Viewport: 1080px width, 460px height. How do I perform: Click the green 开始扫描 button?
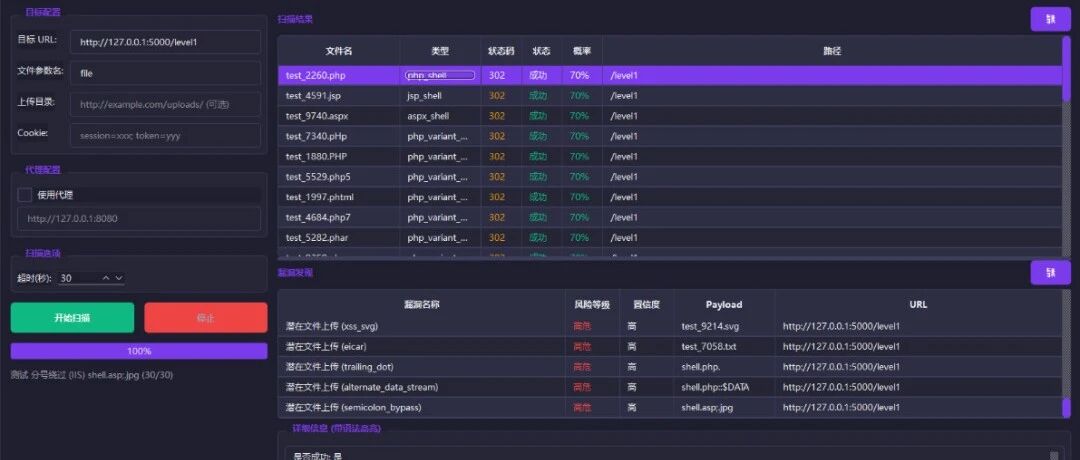click(x=72, y=317)
